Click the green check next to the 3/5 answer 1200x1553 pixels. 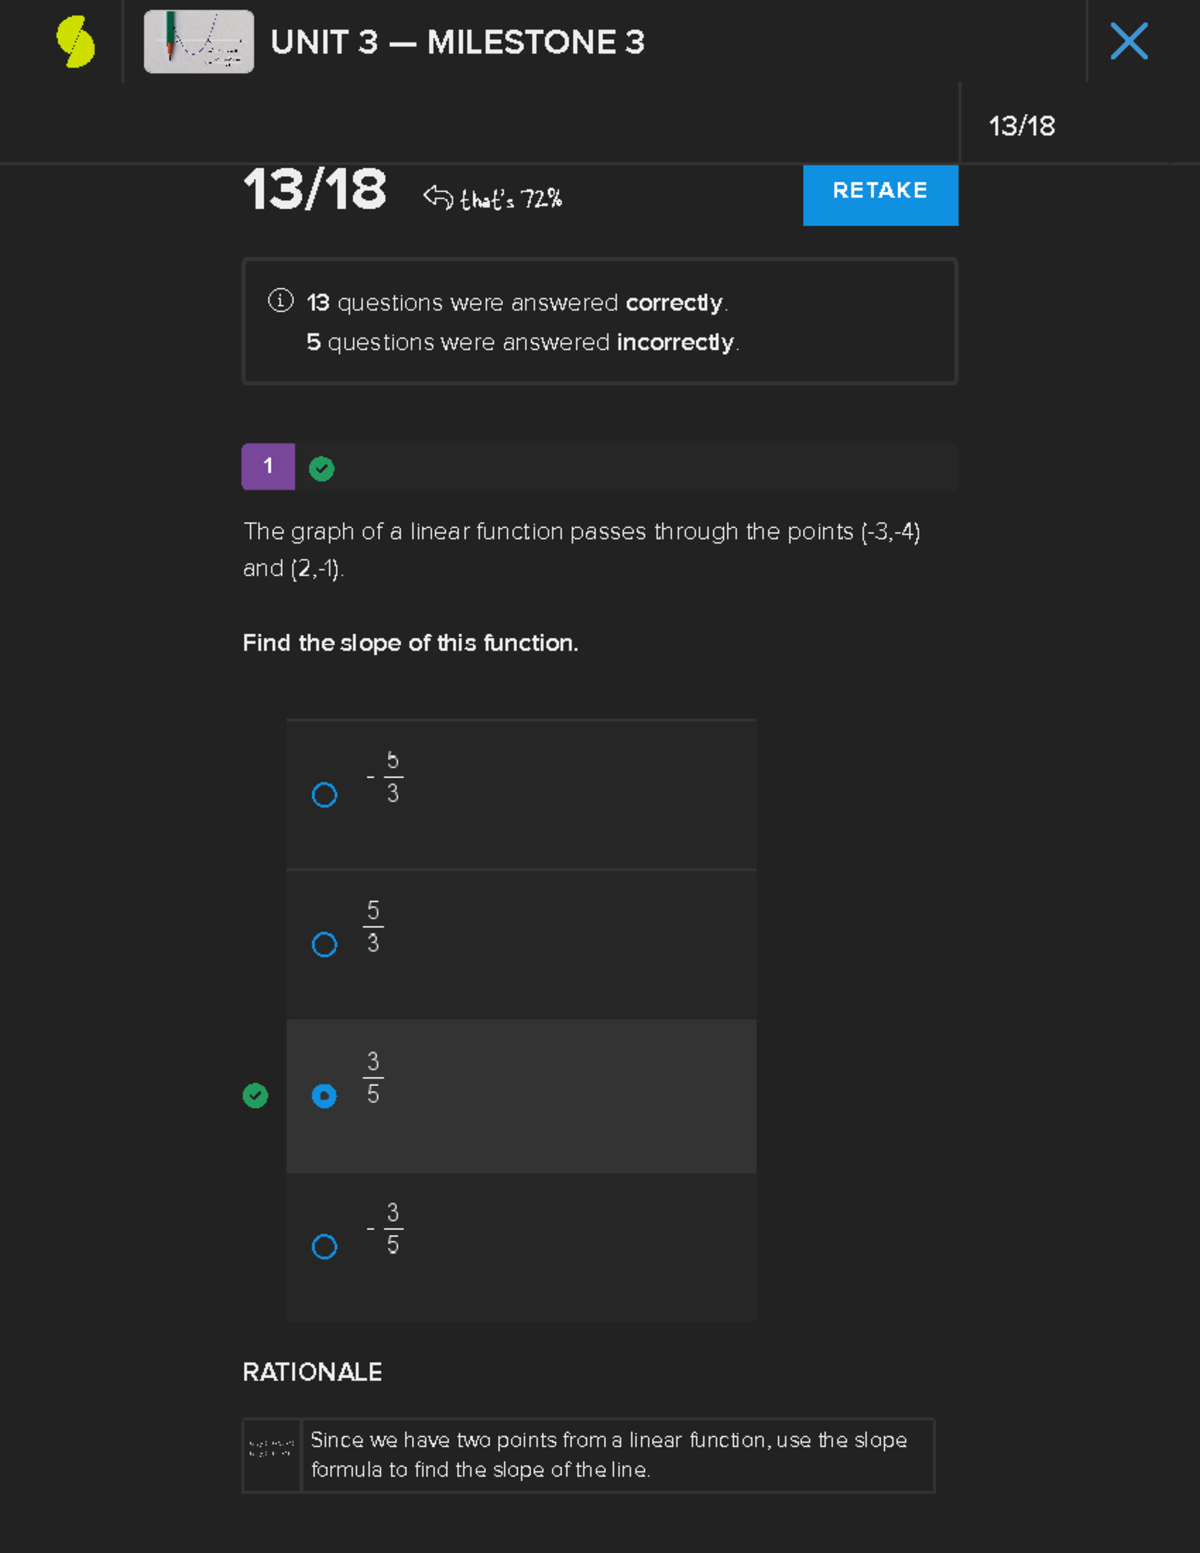click(255, 1096)
